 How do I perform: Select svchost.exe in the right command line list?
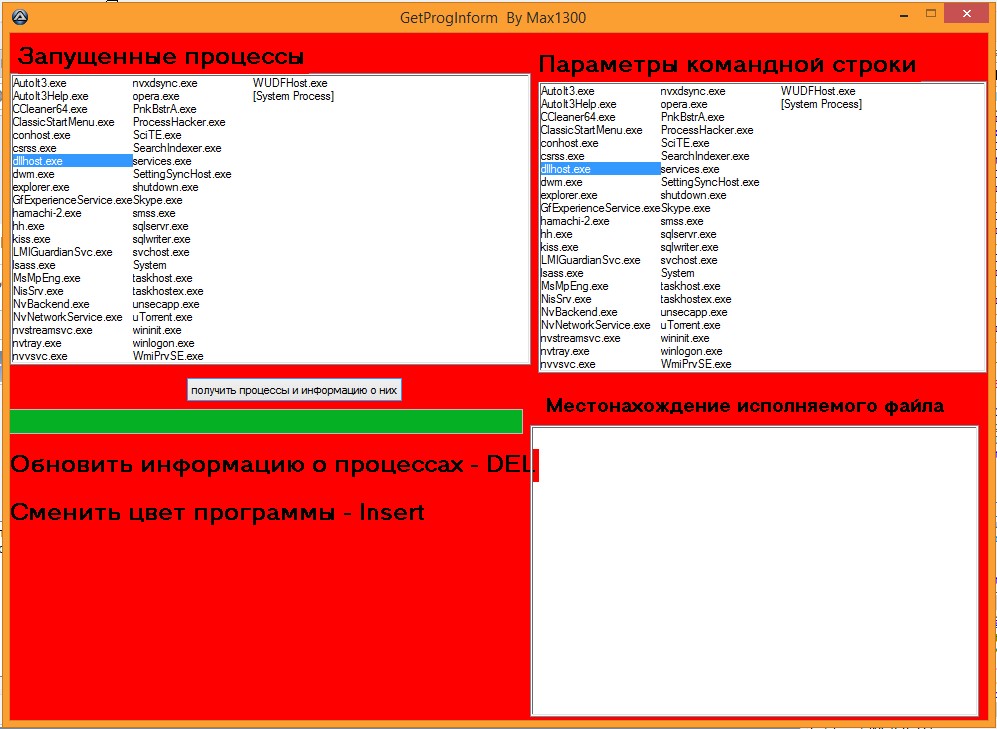point(688,260)
